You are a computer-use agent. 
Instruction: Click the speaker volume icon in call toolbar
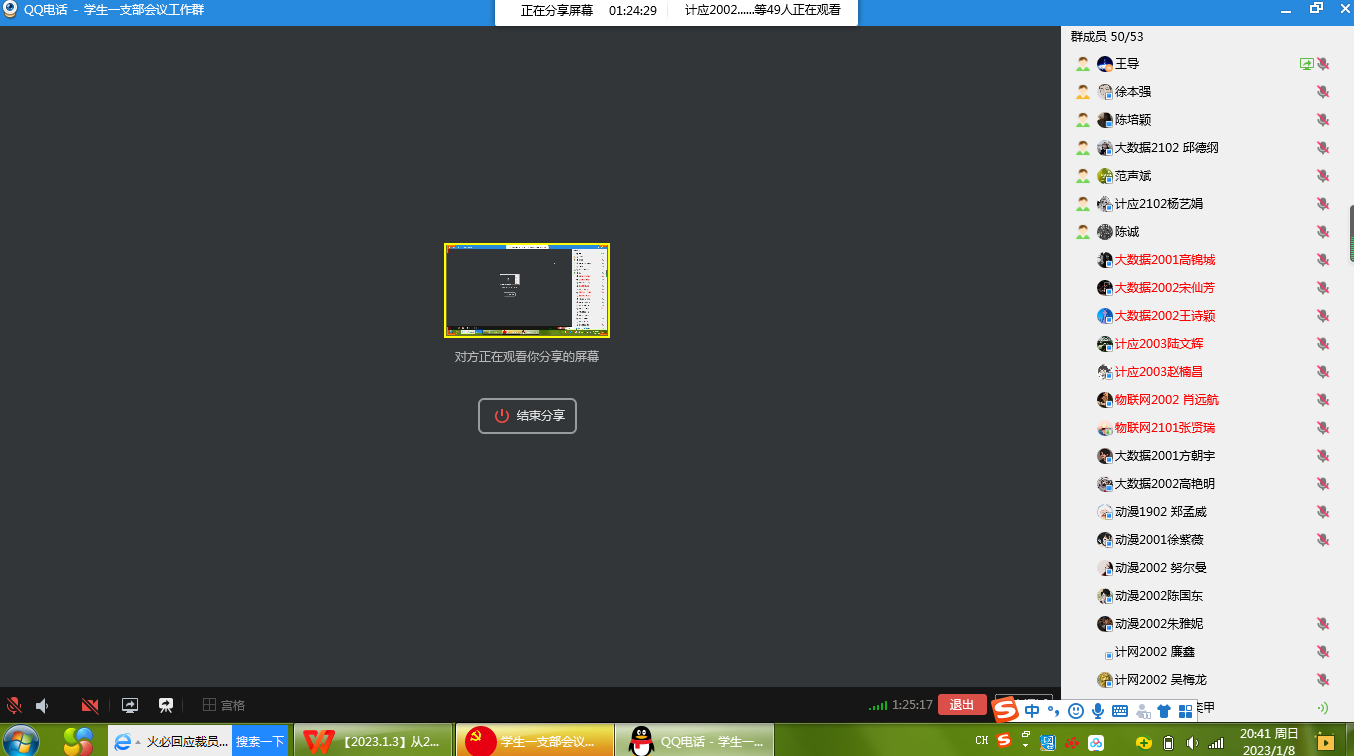(x=42, y=705)
